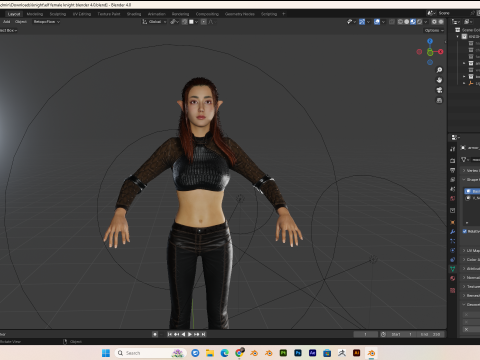
Task: Play animation in timeline controls
Action: (190, 334)
